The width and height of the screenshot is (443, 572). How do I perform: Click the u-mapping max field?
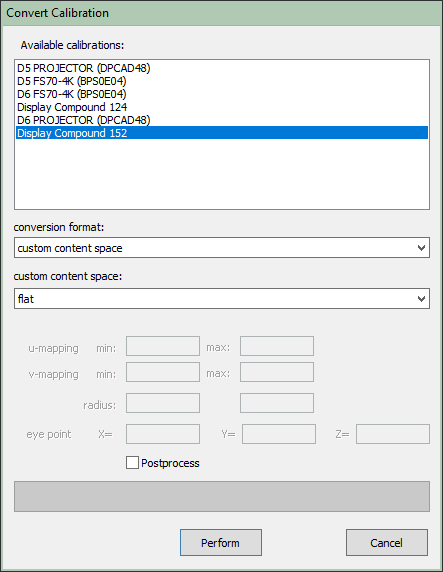(x=277, y=346)
